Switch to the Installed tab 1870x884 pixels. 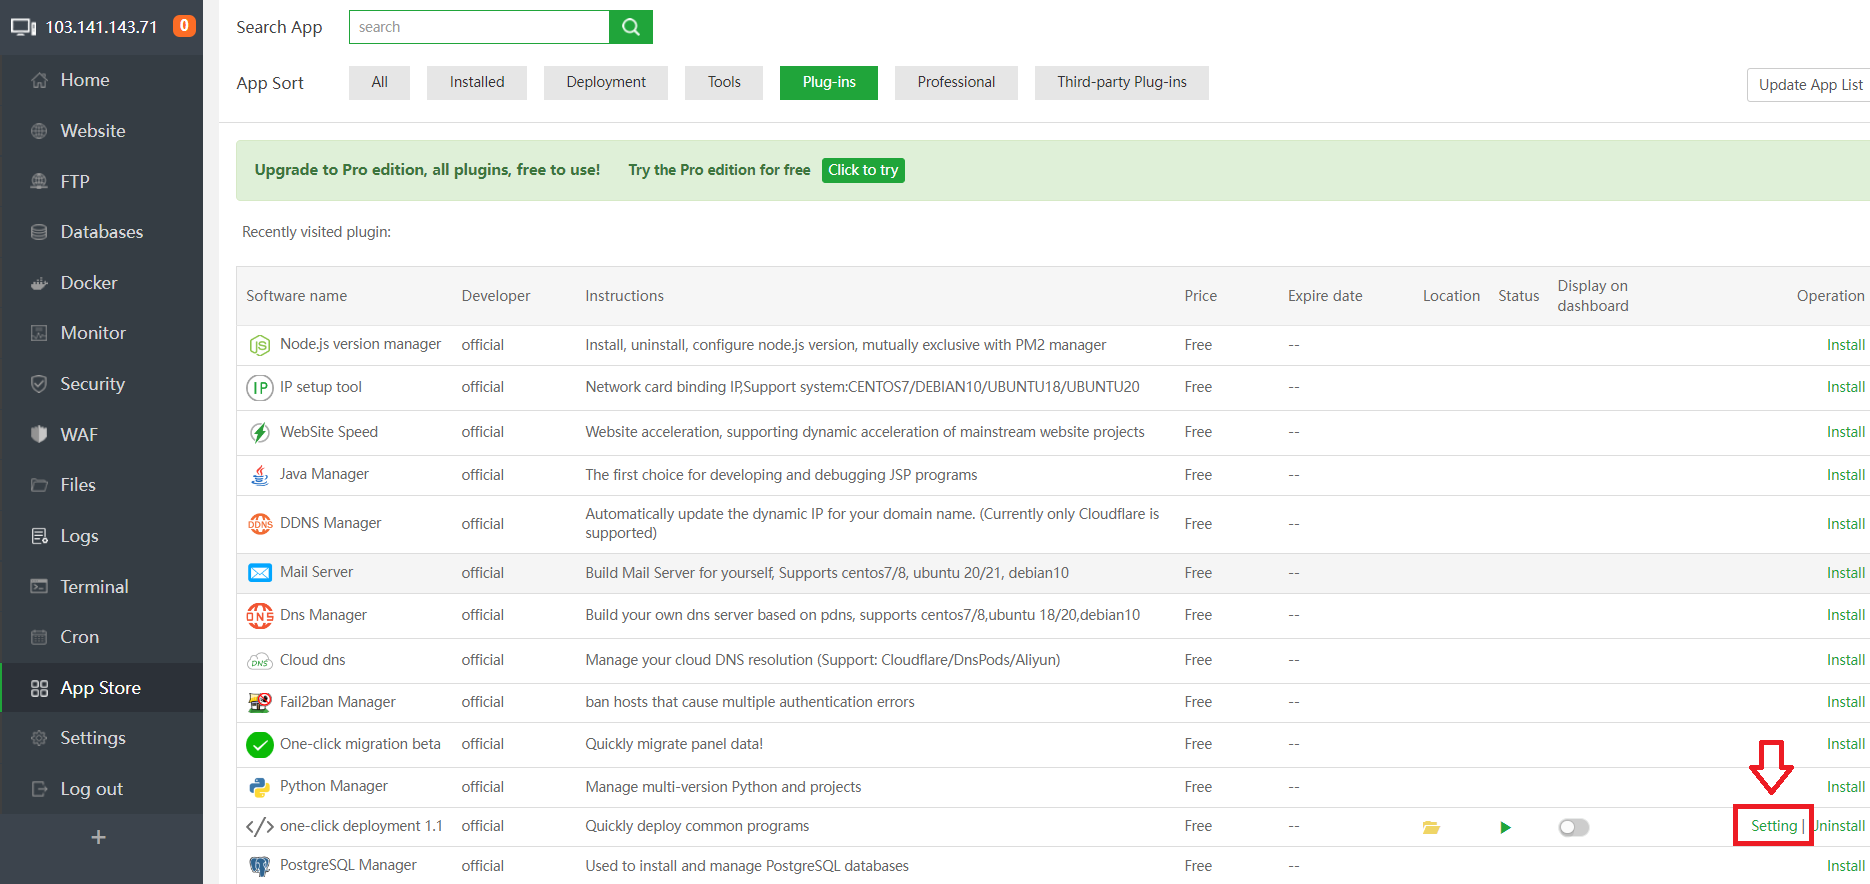click(477, 83)
